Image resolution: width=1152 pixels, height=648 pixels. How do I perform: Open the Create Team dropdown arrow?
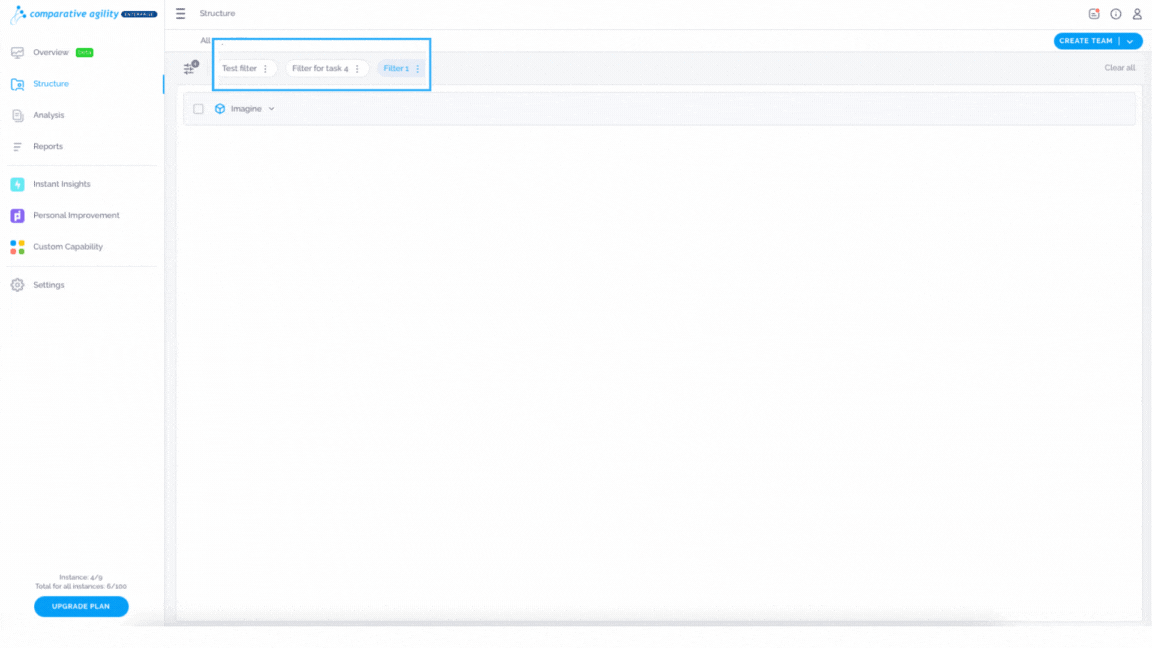(x=1130, y=41)
